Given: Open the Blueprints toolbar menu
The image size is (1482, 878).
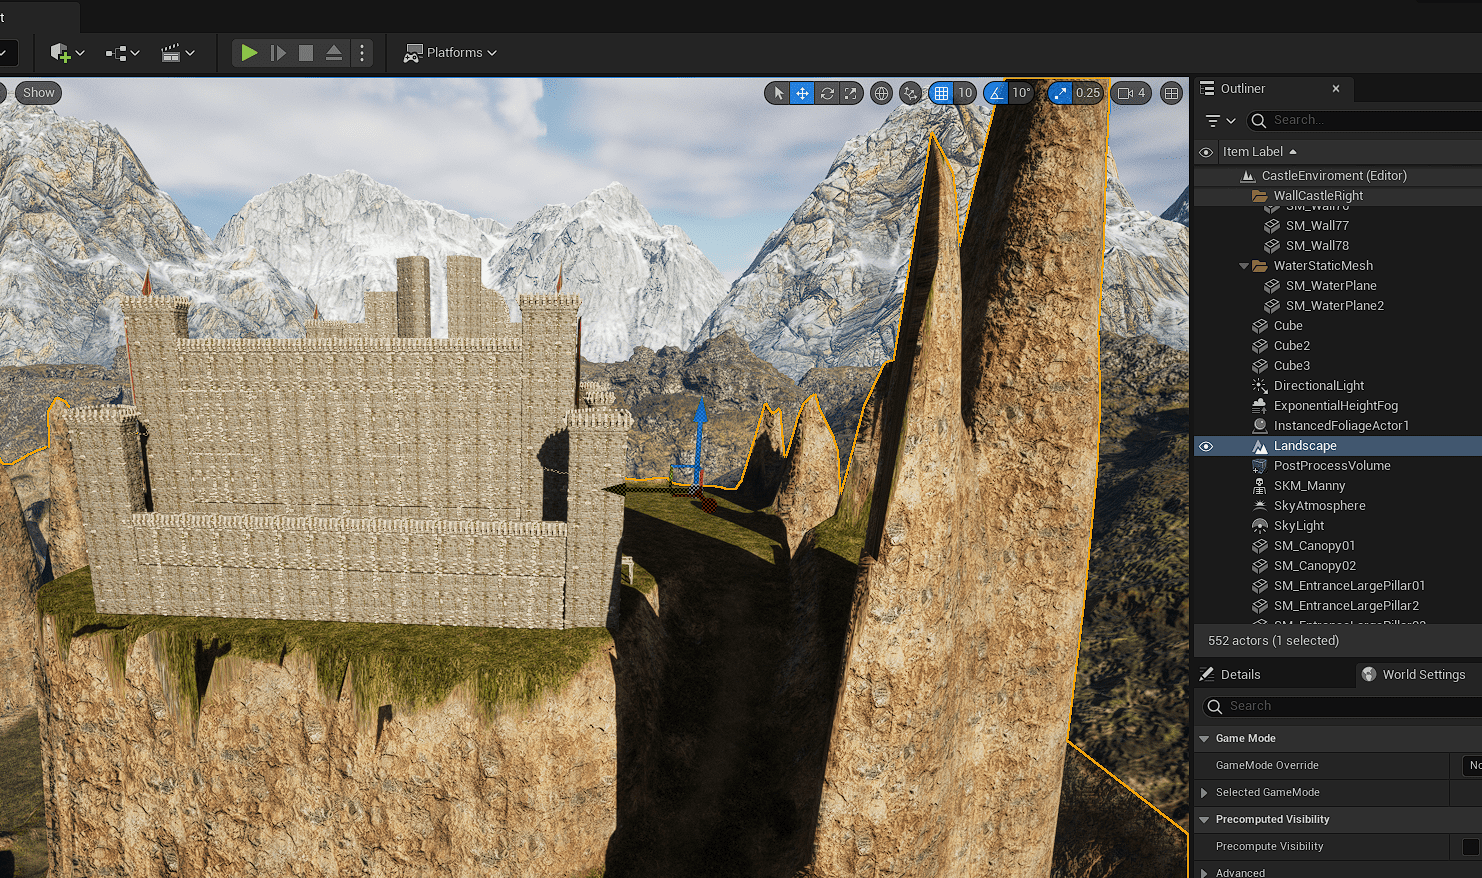Looking at the screenshot, I should [x=122, y=53].
